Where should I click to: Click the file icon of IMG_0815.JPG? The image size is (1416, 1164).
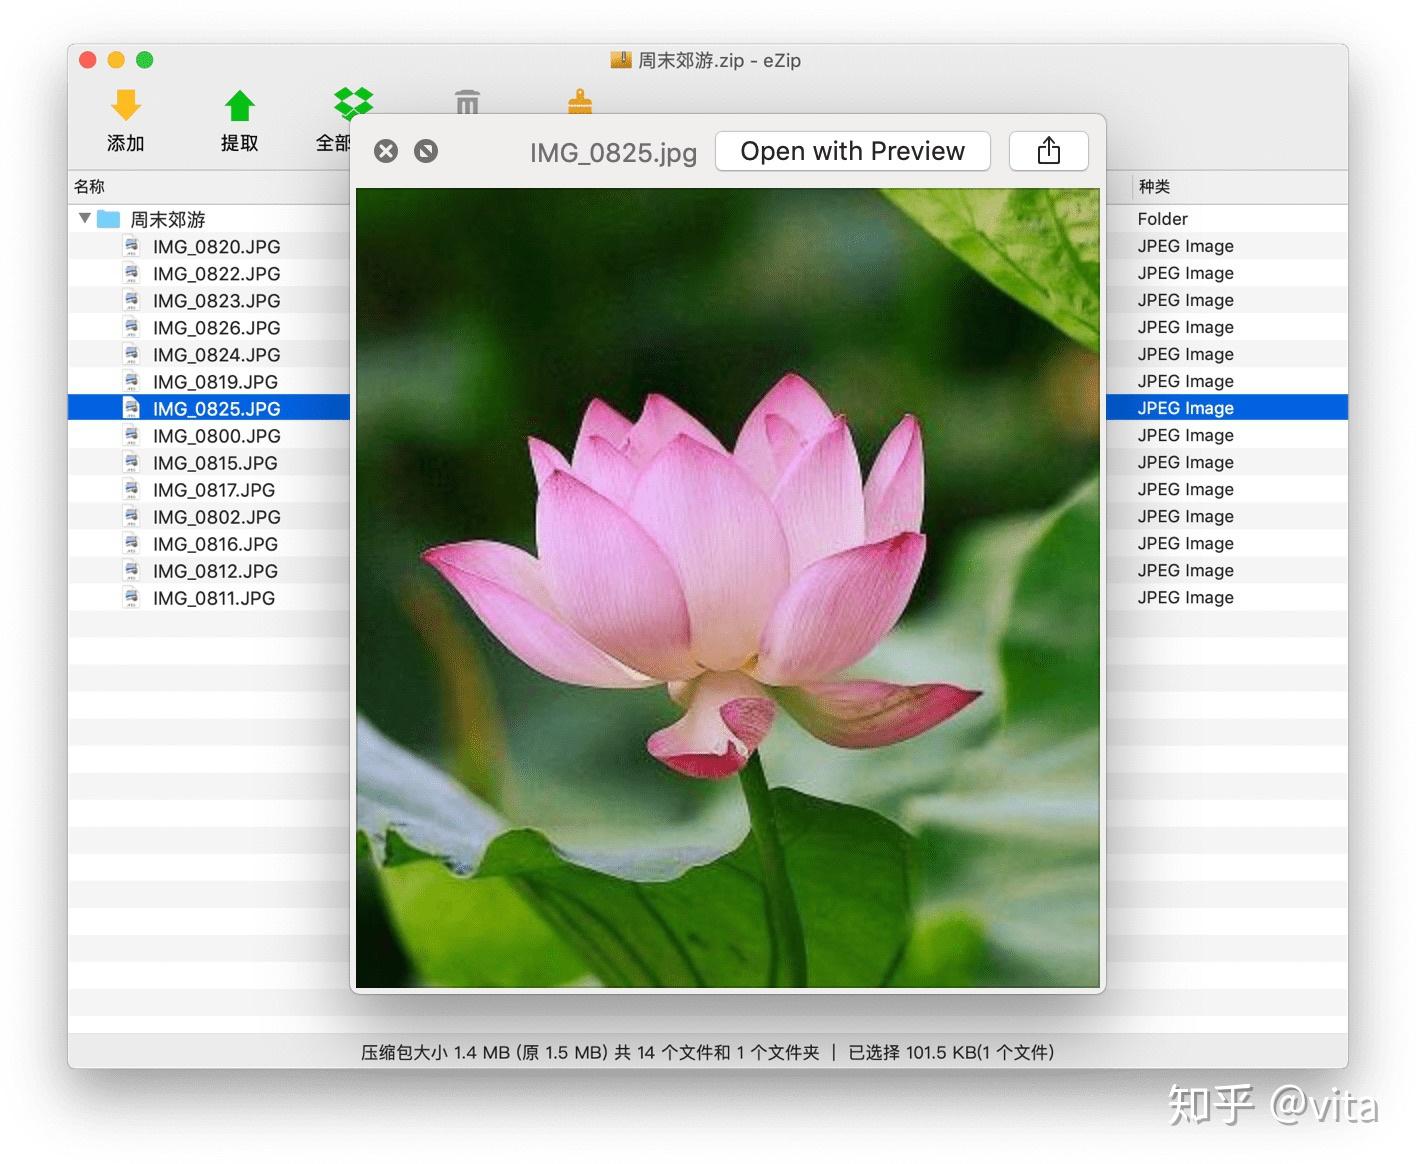click(131, 462)
